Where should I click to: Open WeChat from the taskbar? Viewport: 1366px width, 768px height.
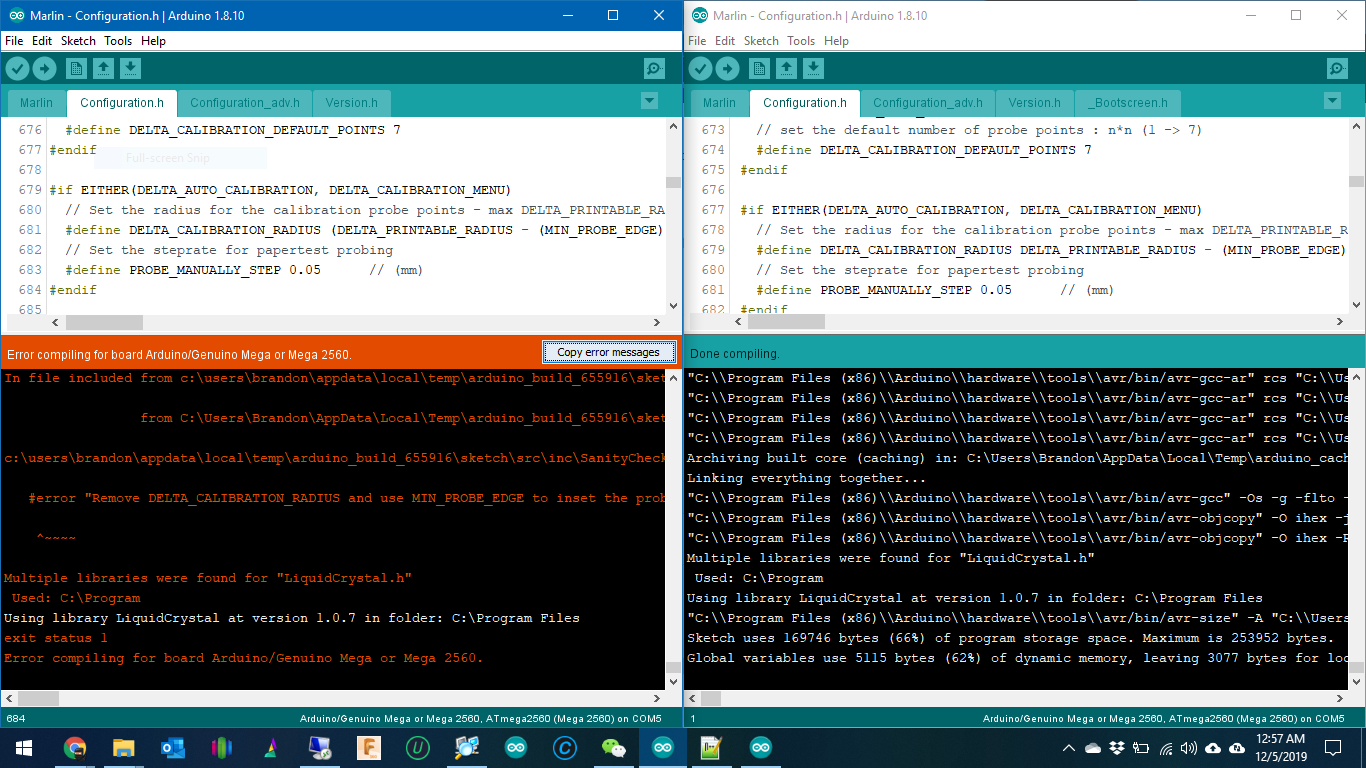point(614,748)
